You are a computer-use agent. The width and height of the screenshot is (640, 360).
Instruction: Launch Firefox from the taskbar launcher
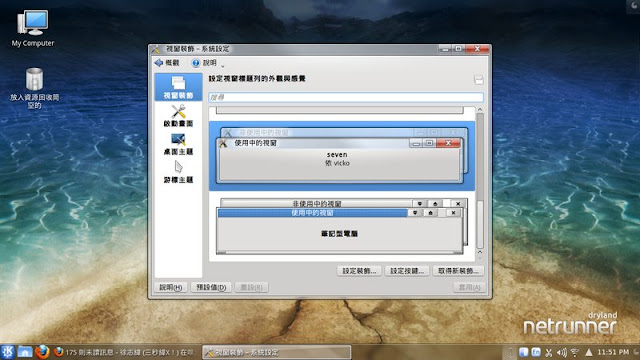[42, 352]
